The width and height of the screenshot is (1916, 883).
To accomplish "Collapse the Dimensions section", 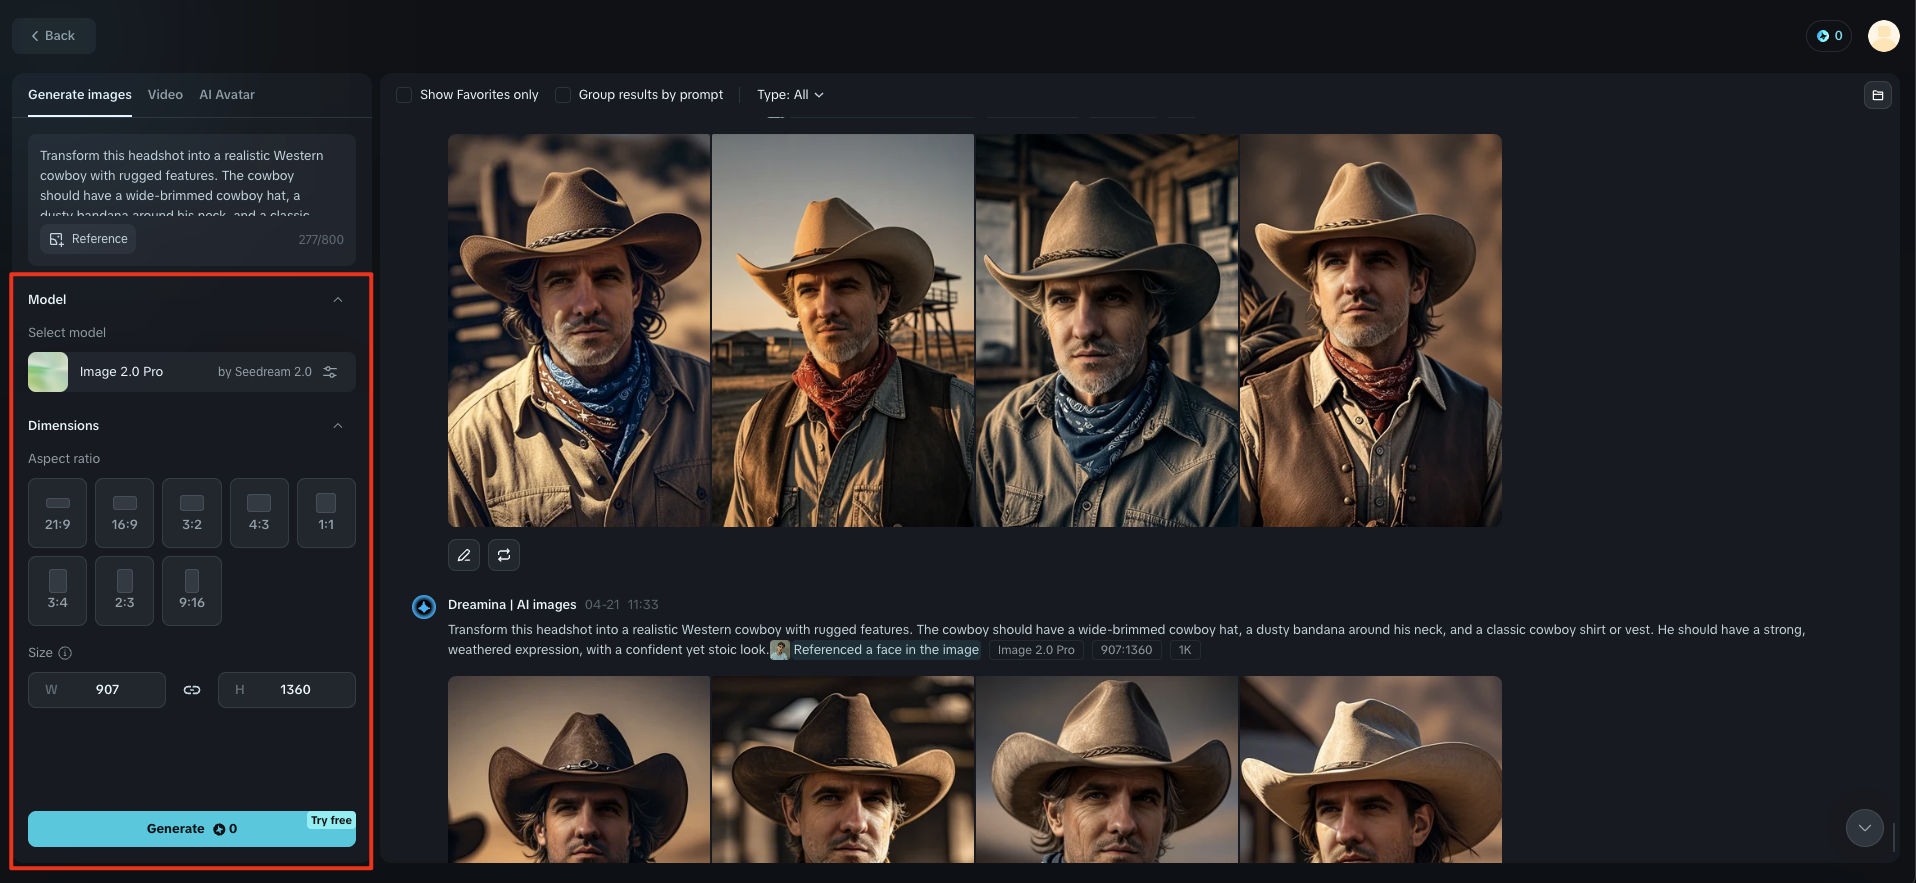I will (x=338, y=426).
